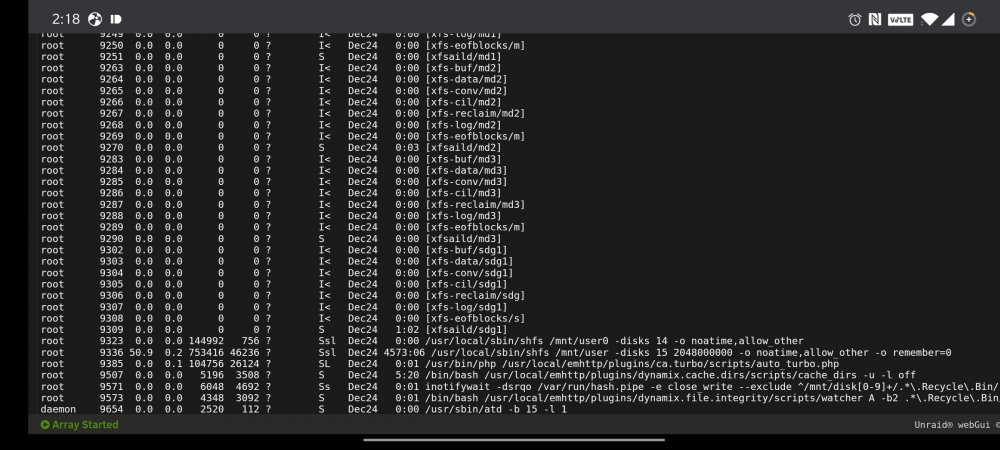This screenshot has height=450, width=1000.
Task: Tap the green Array Started play icon
Action: point(45,425)
